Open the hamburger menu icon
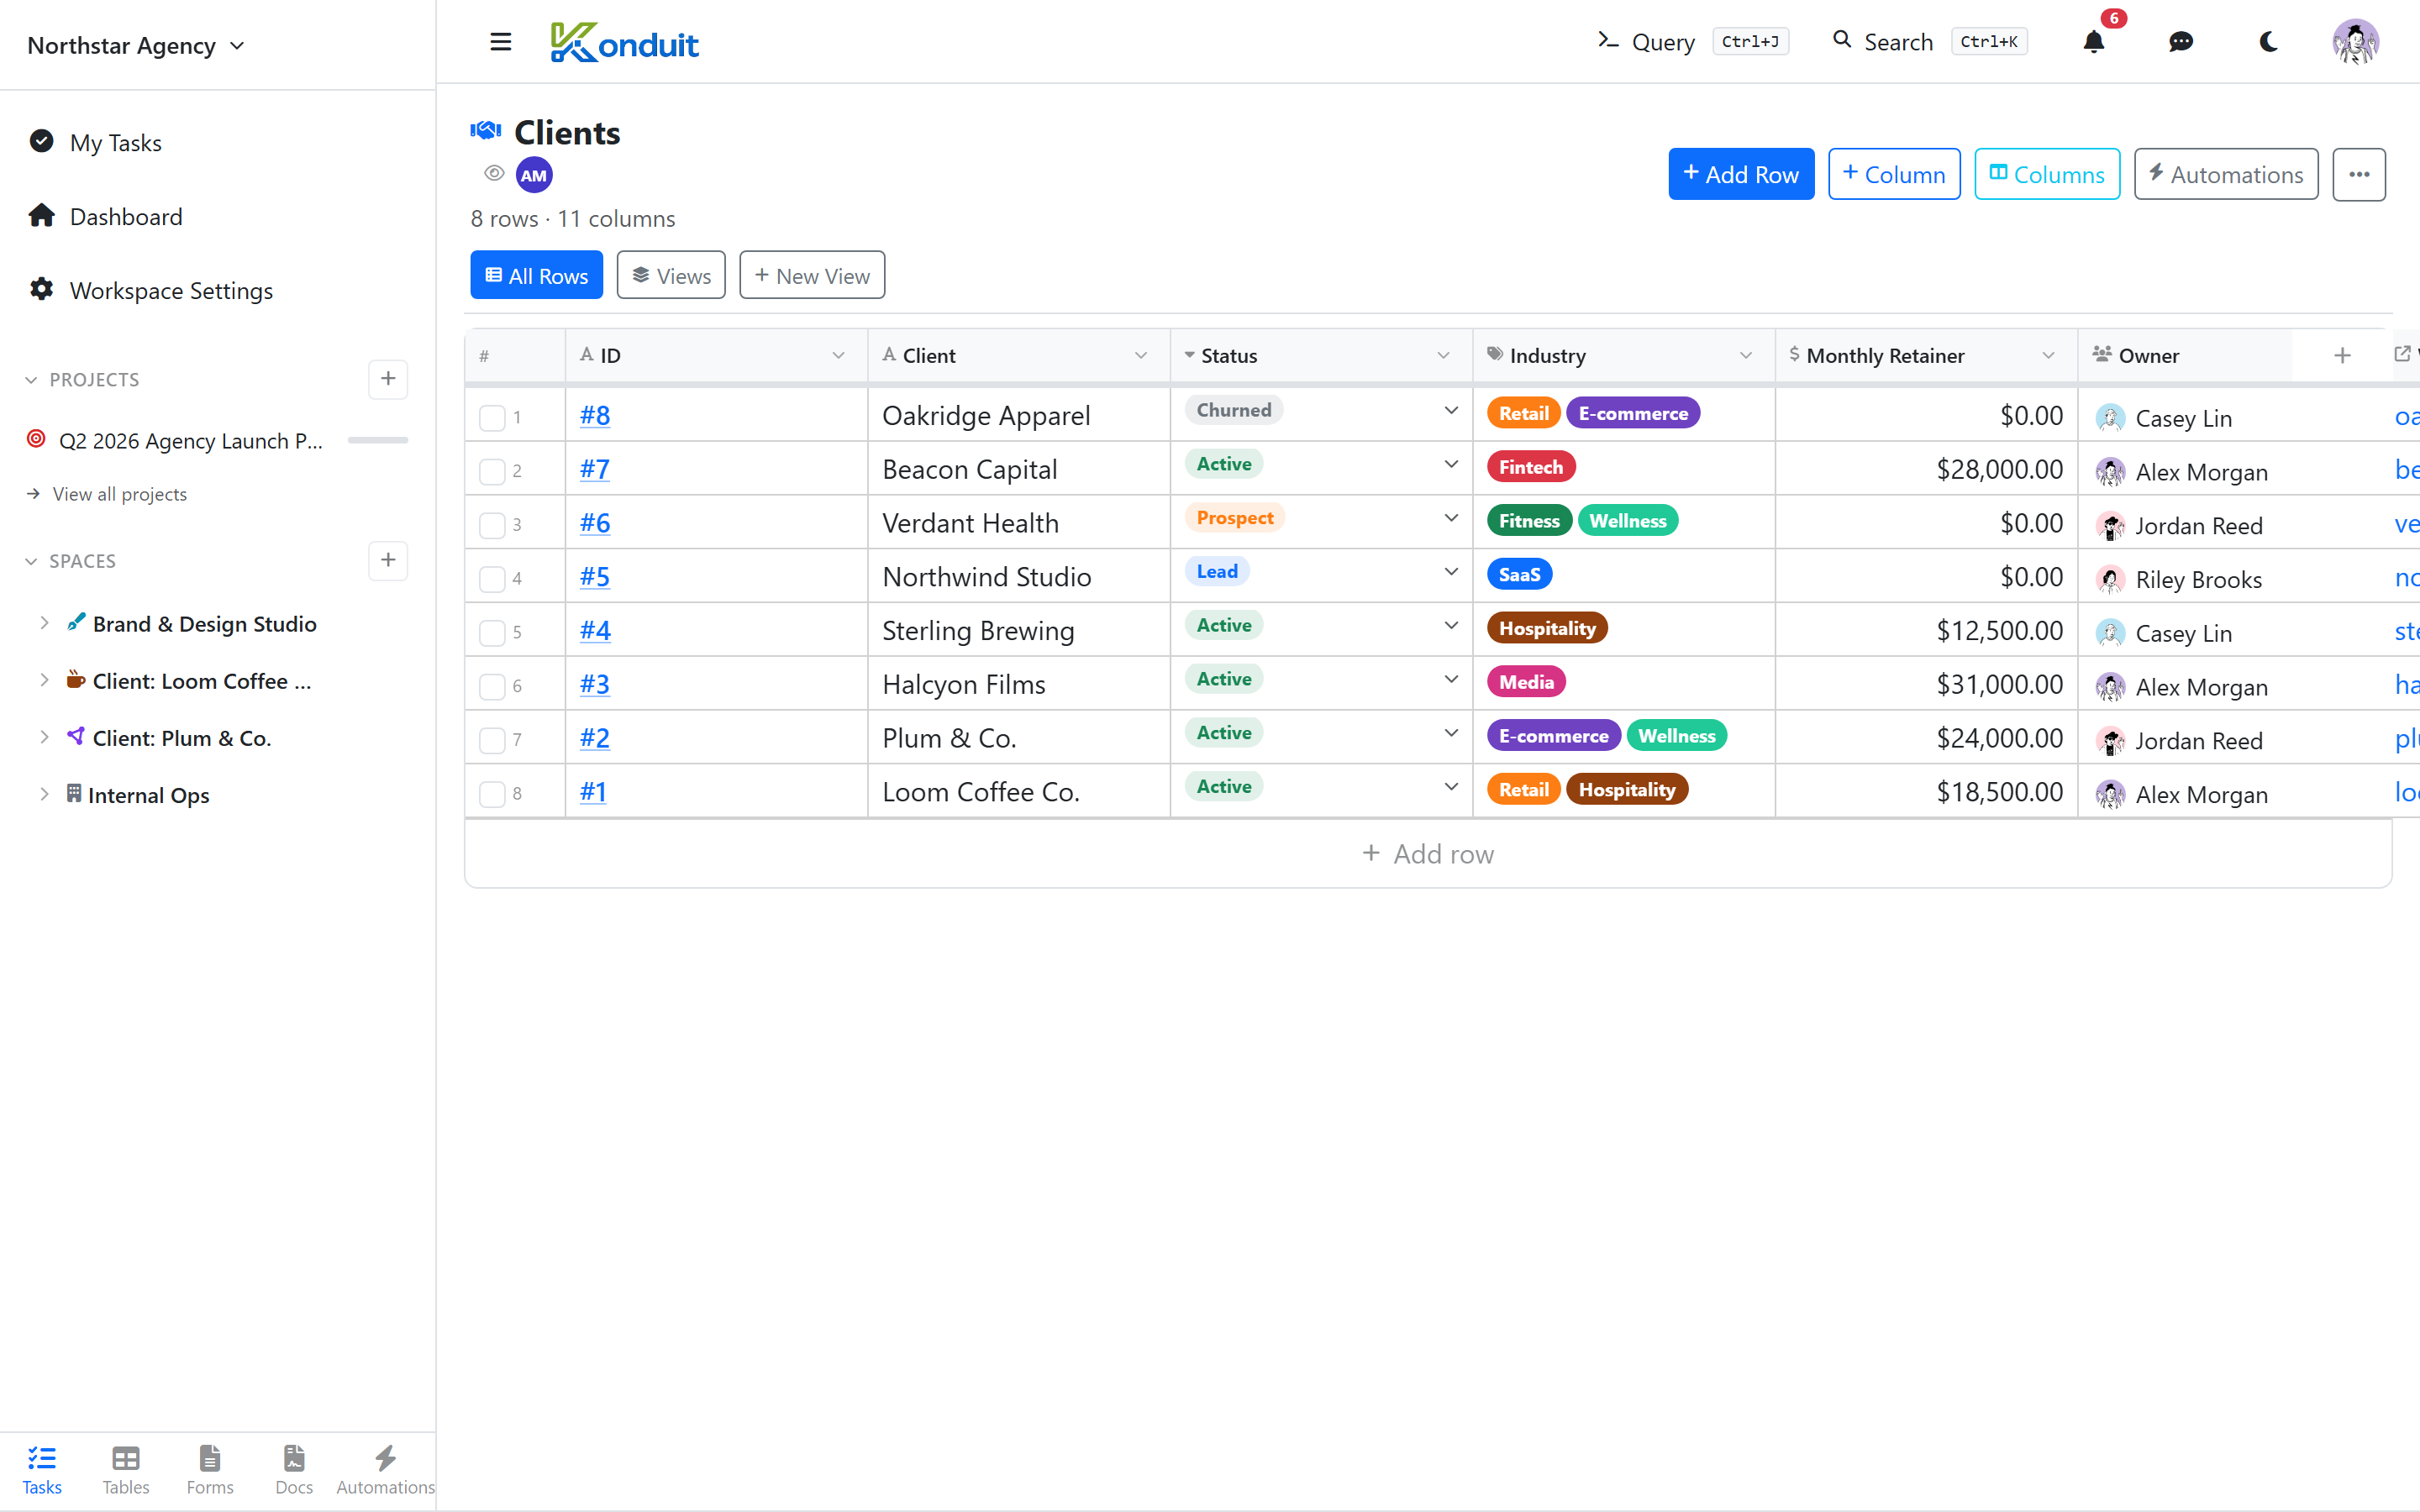 tap(501, 42)
